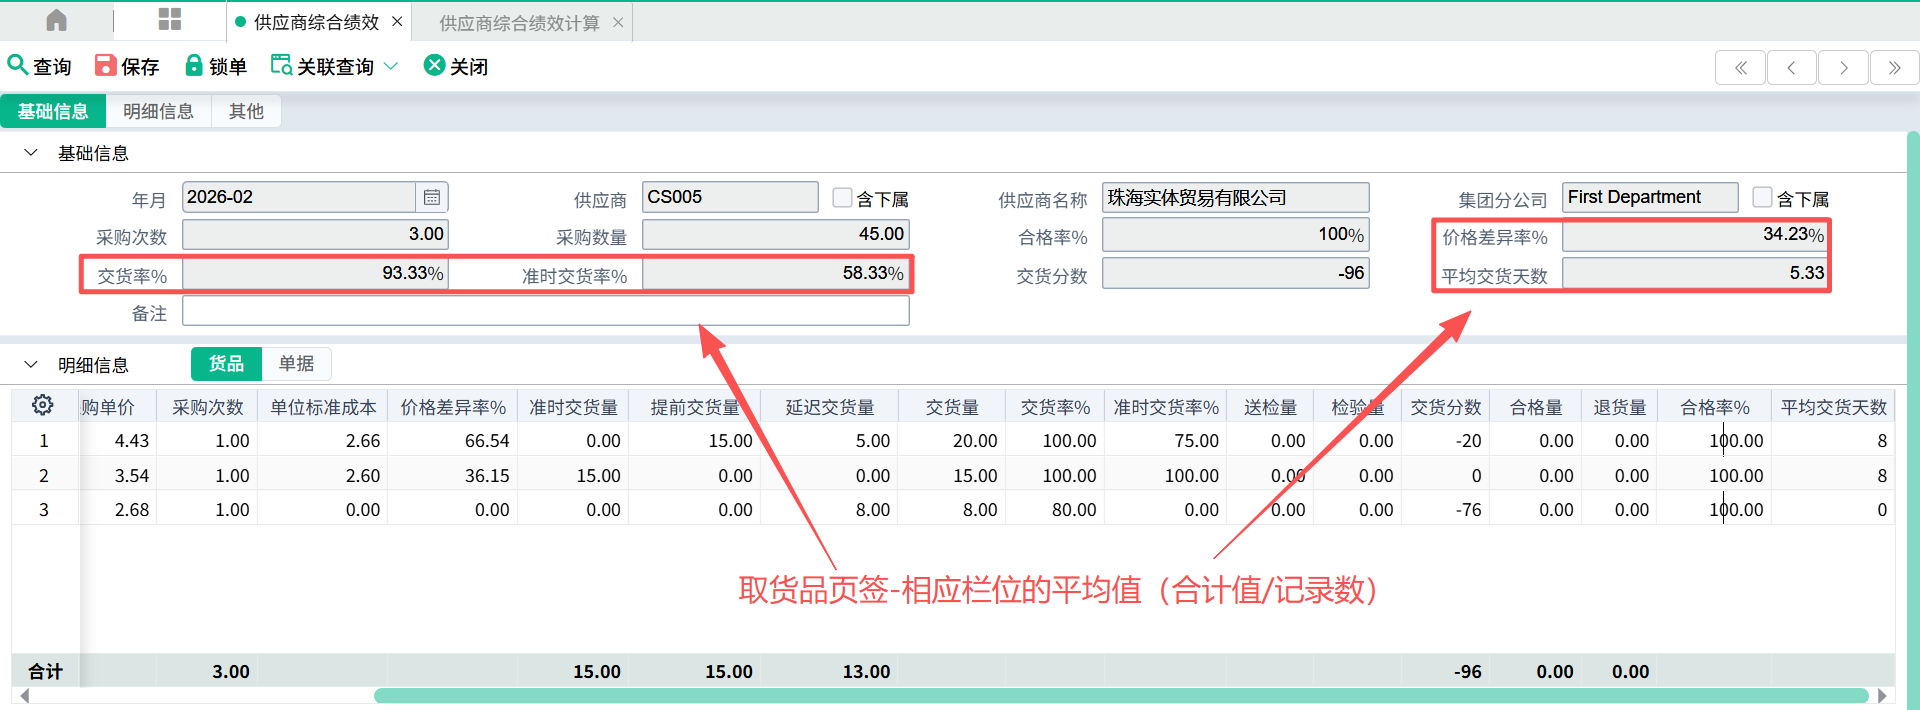Collapse the 基础信息 section
This screenshot has width=1920, height=710.
click(31, 153)
